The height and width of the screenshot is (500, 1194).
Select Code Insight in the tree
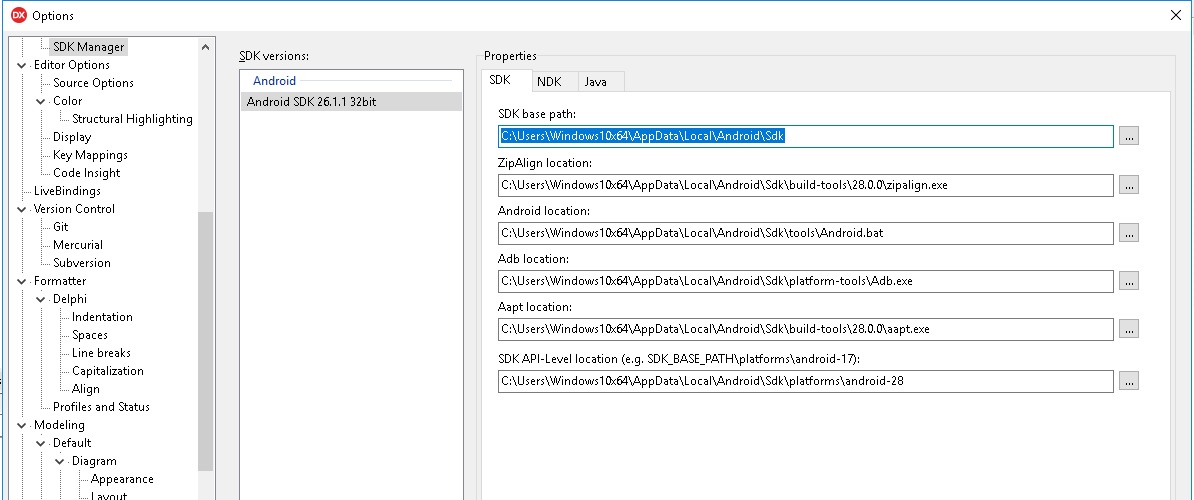coord(87,173)
